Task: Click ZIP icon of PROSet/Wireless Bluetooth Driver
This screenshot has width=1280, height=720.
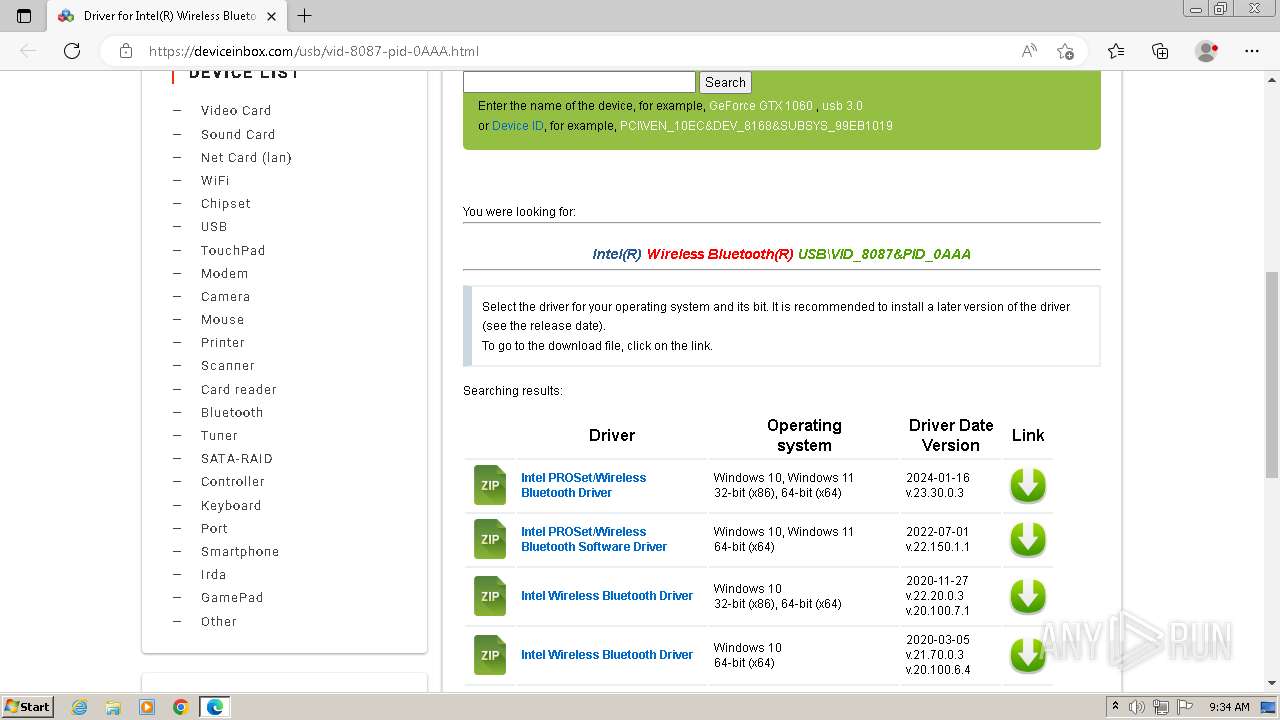Action: 490,485
